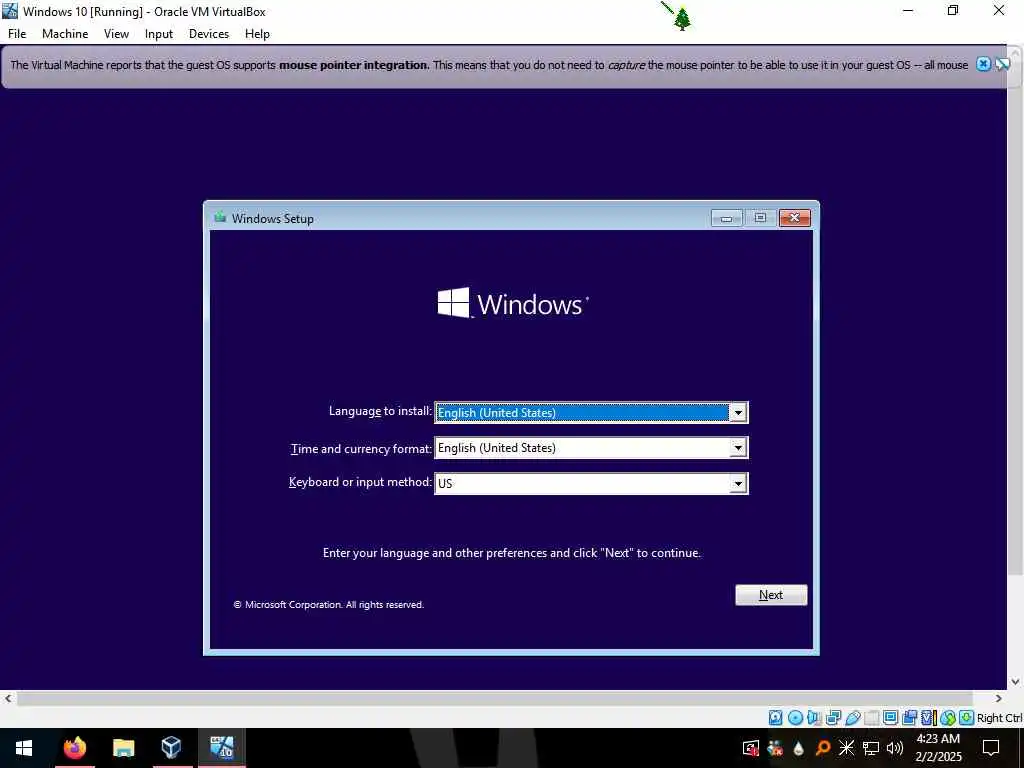Click the audio indicator icon in VirtualBox status bar
Screen dimensions: 1024x768
tap(814, 718)
